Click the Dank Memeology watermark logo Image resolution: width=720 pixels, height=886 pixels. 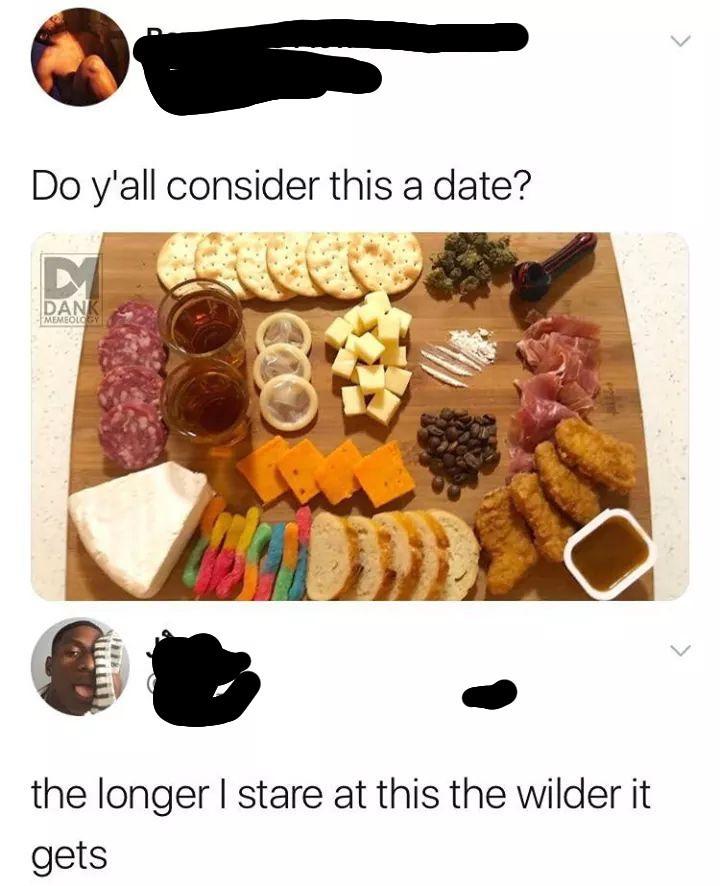[x=72, y=289]
